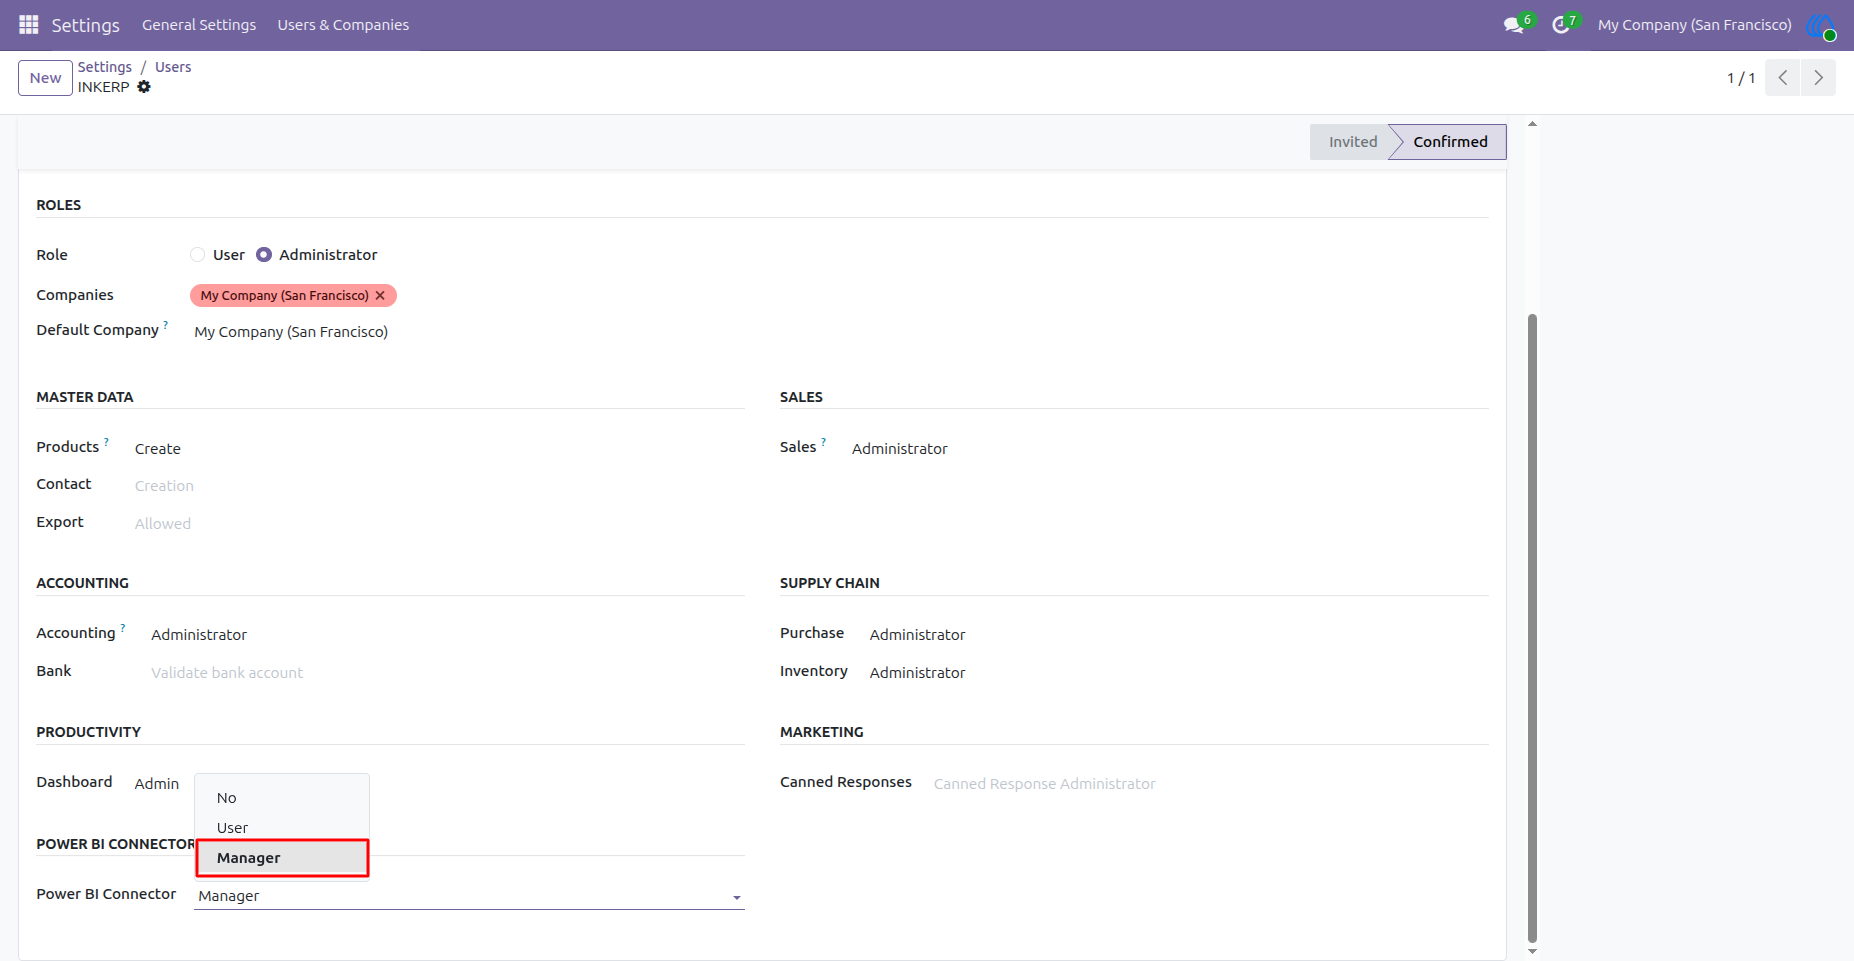Show Sales field help tooltip
The image size is (1854, 961).
click(x=823, y=441)
